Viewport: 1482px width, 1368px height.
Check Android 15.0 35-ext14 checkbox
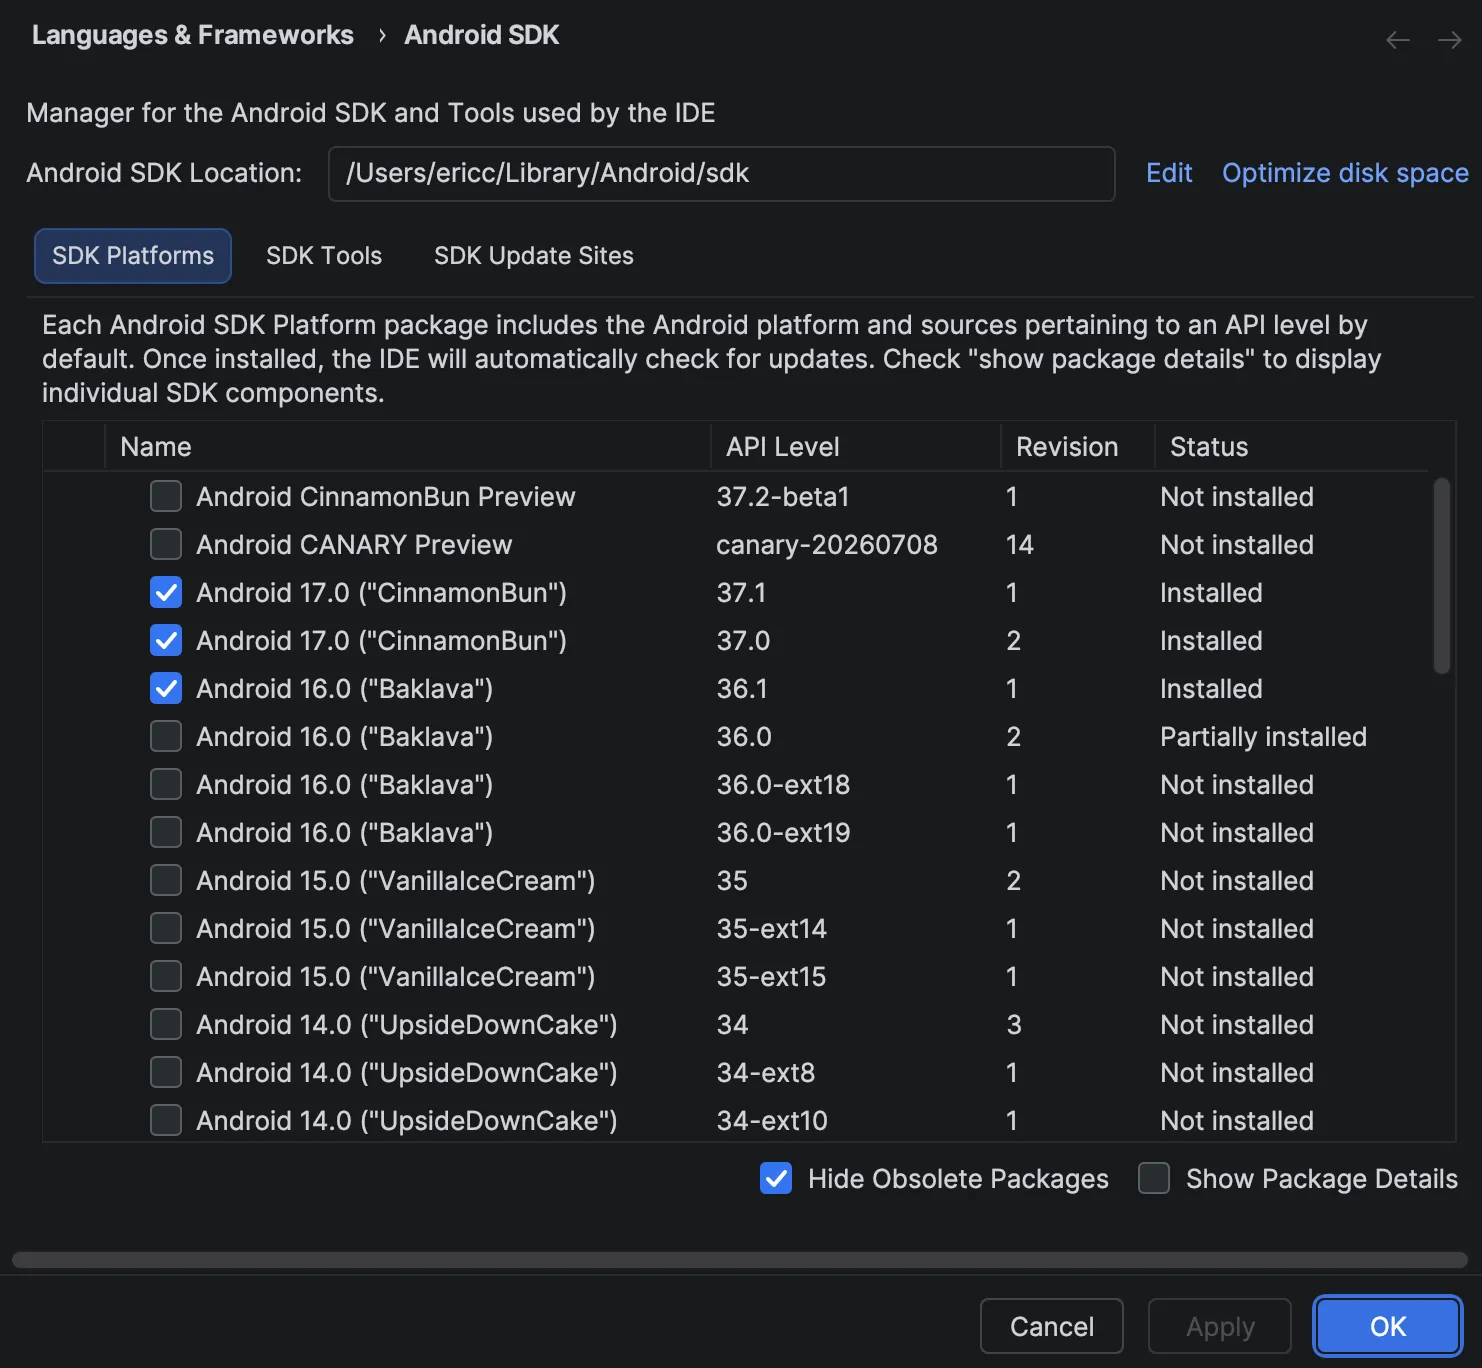166,928
